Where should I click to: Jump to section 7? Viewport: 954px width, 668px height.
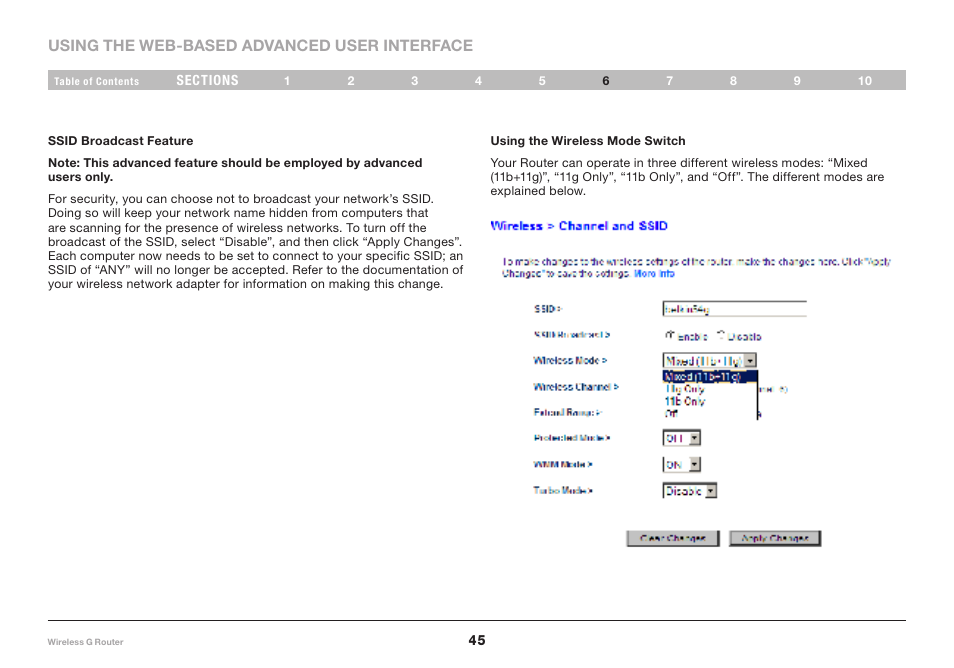pyautogui.click(x=669, y=81)
